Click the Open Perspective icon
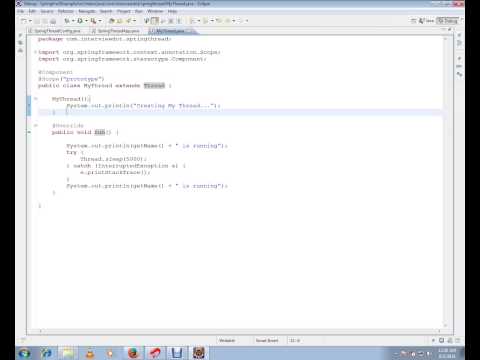This screenshot has width=480, height=360. (413, 21)
